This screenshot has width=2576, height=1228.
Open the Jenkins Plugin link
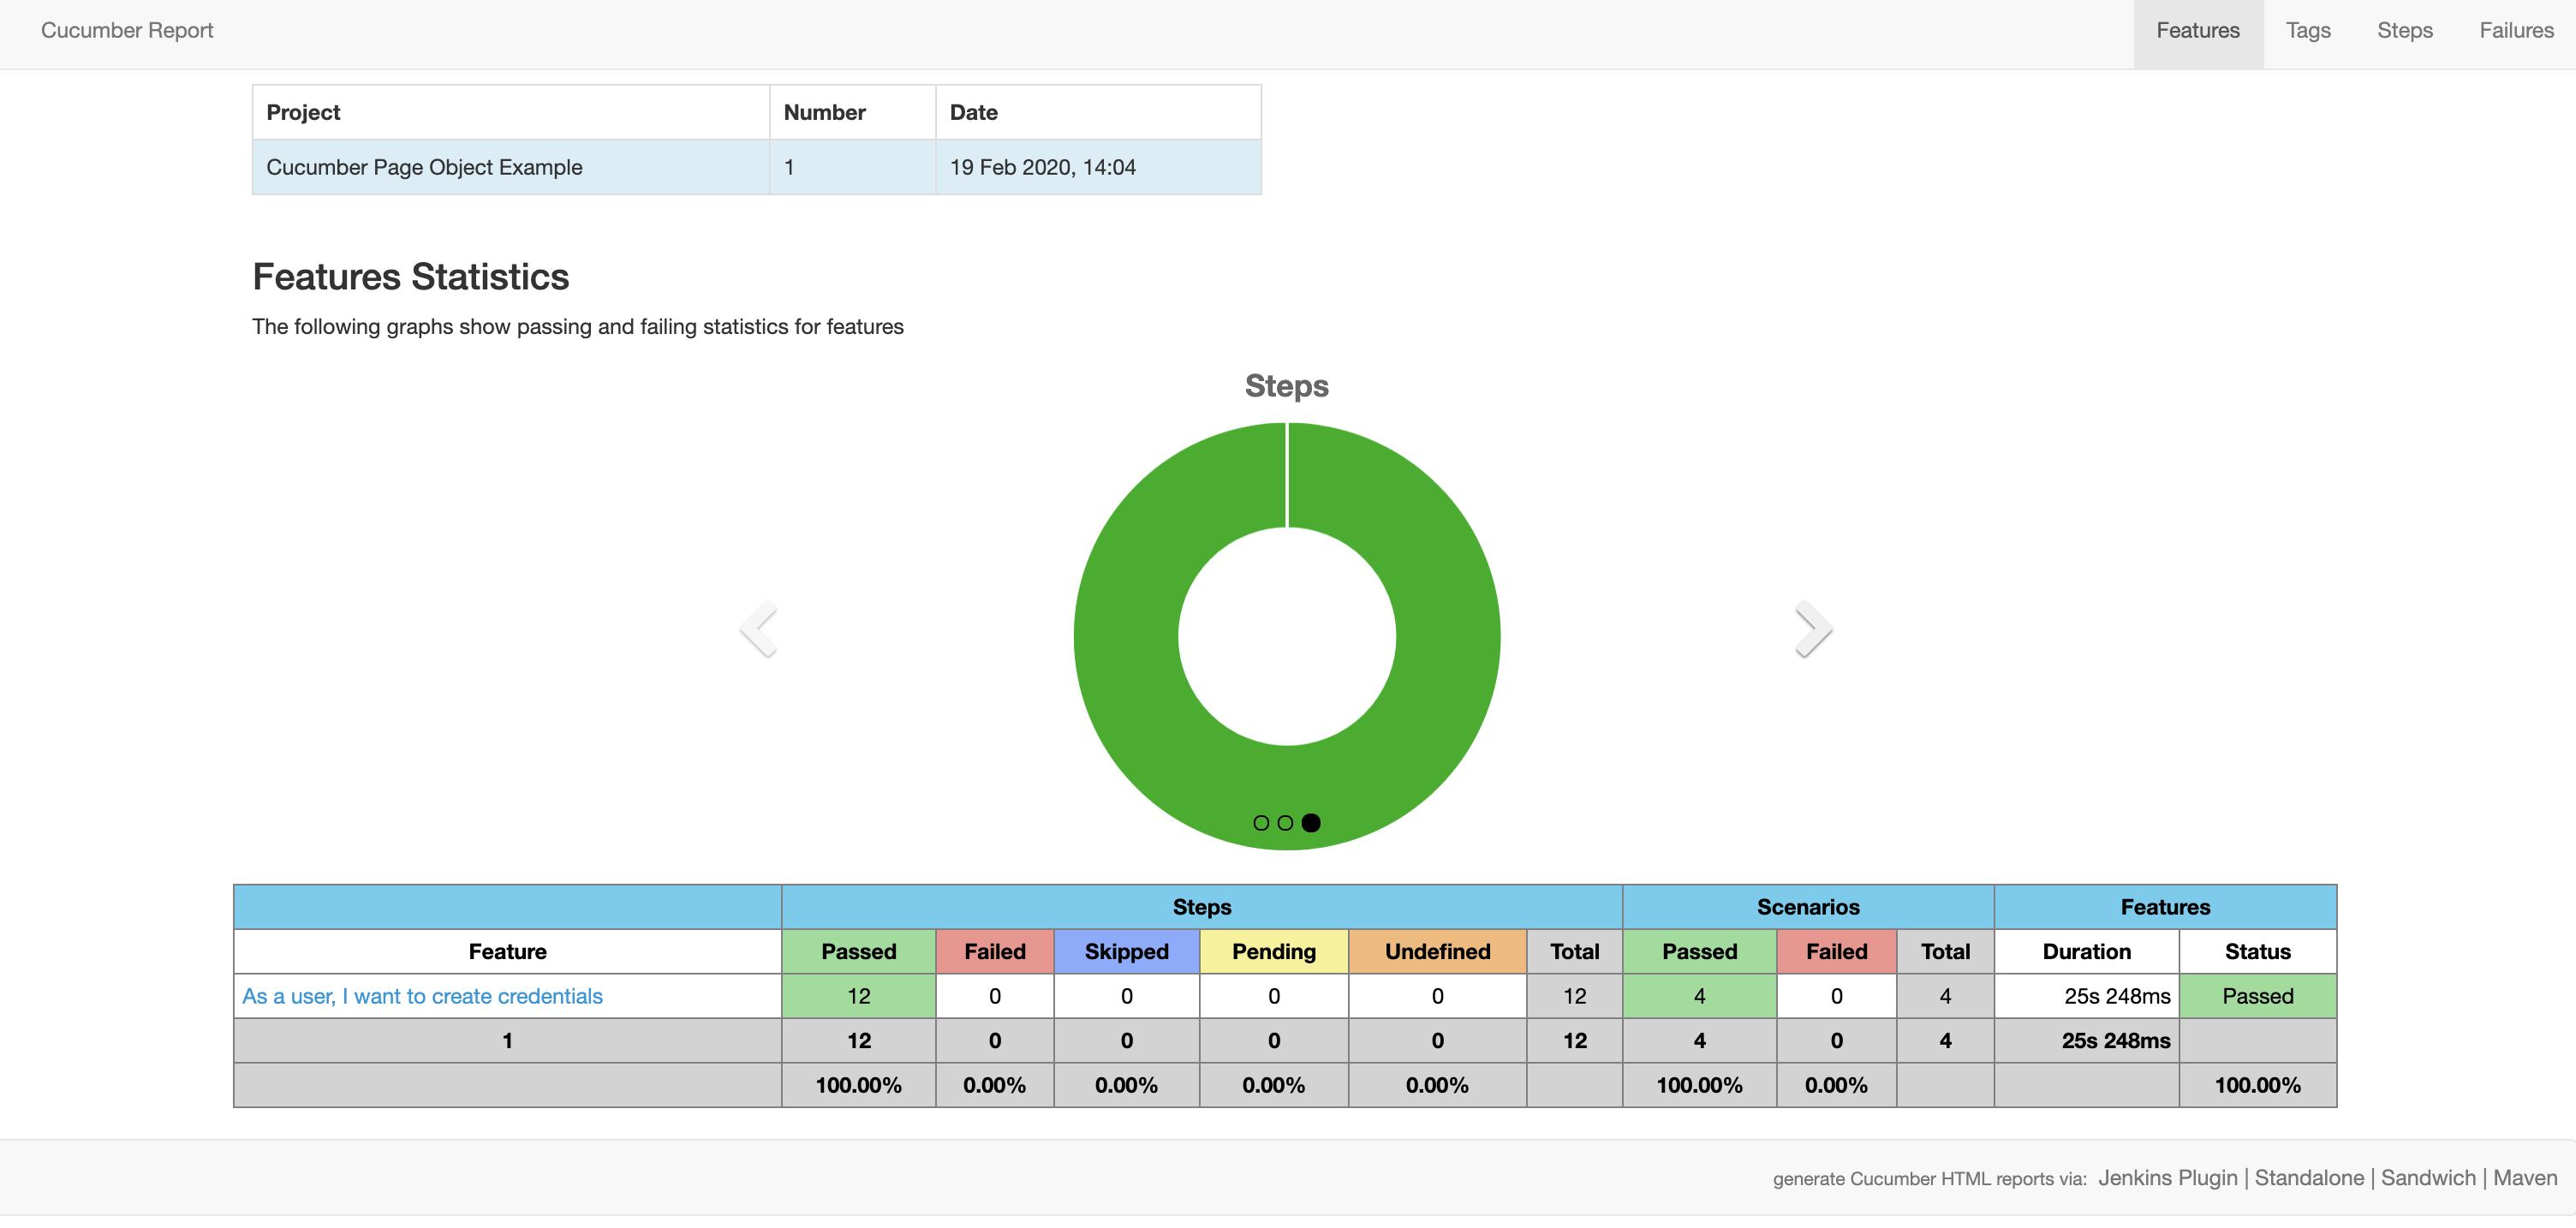[x=2167, y=1178]
